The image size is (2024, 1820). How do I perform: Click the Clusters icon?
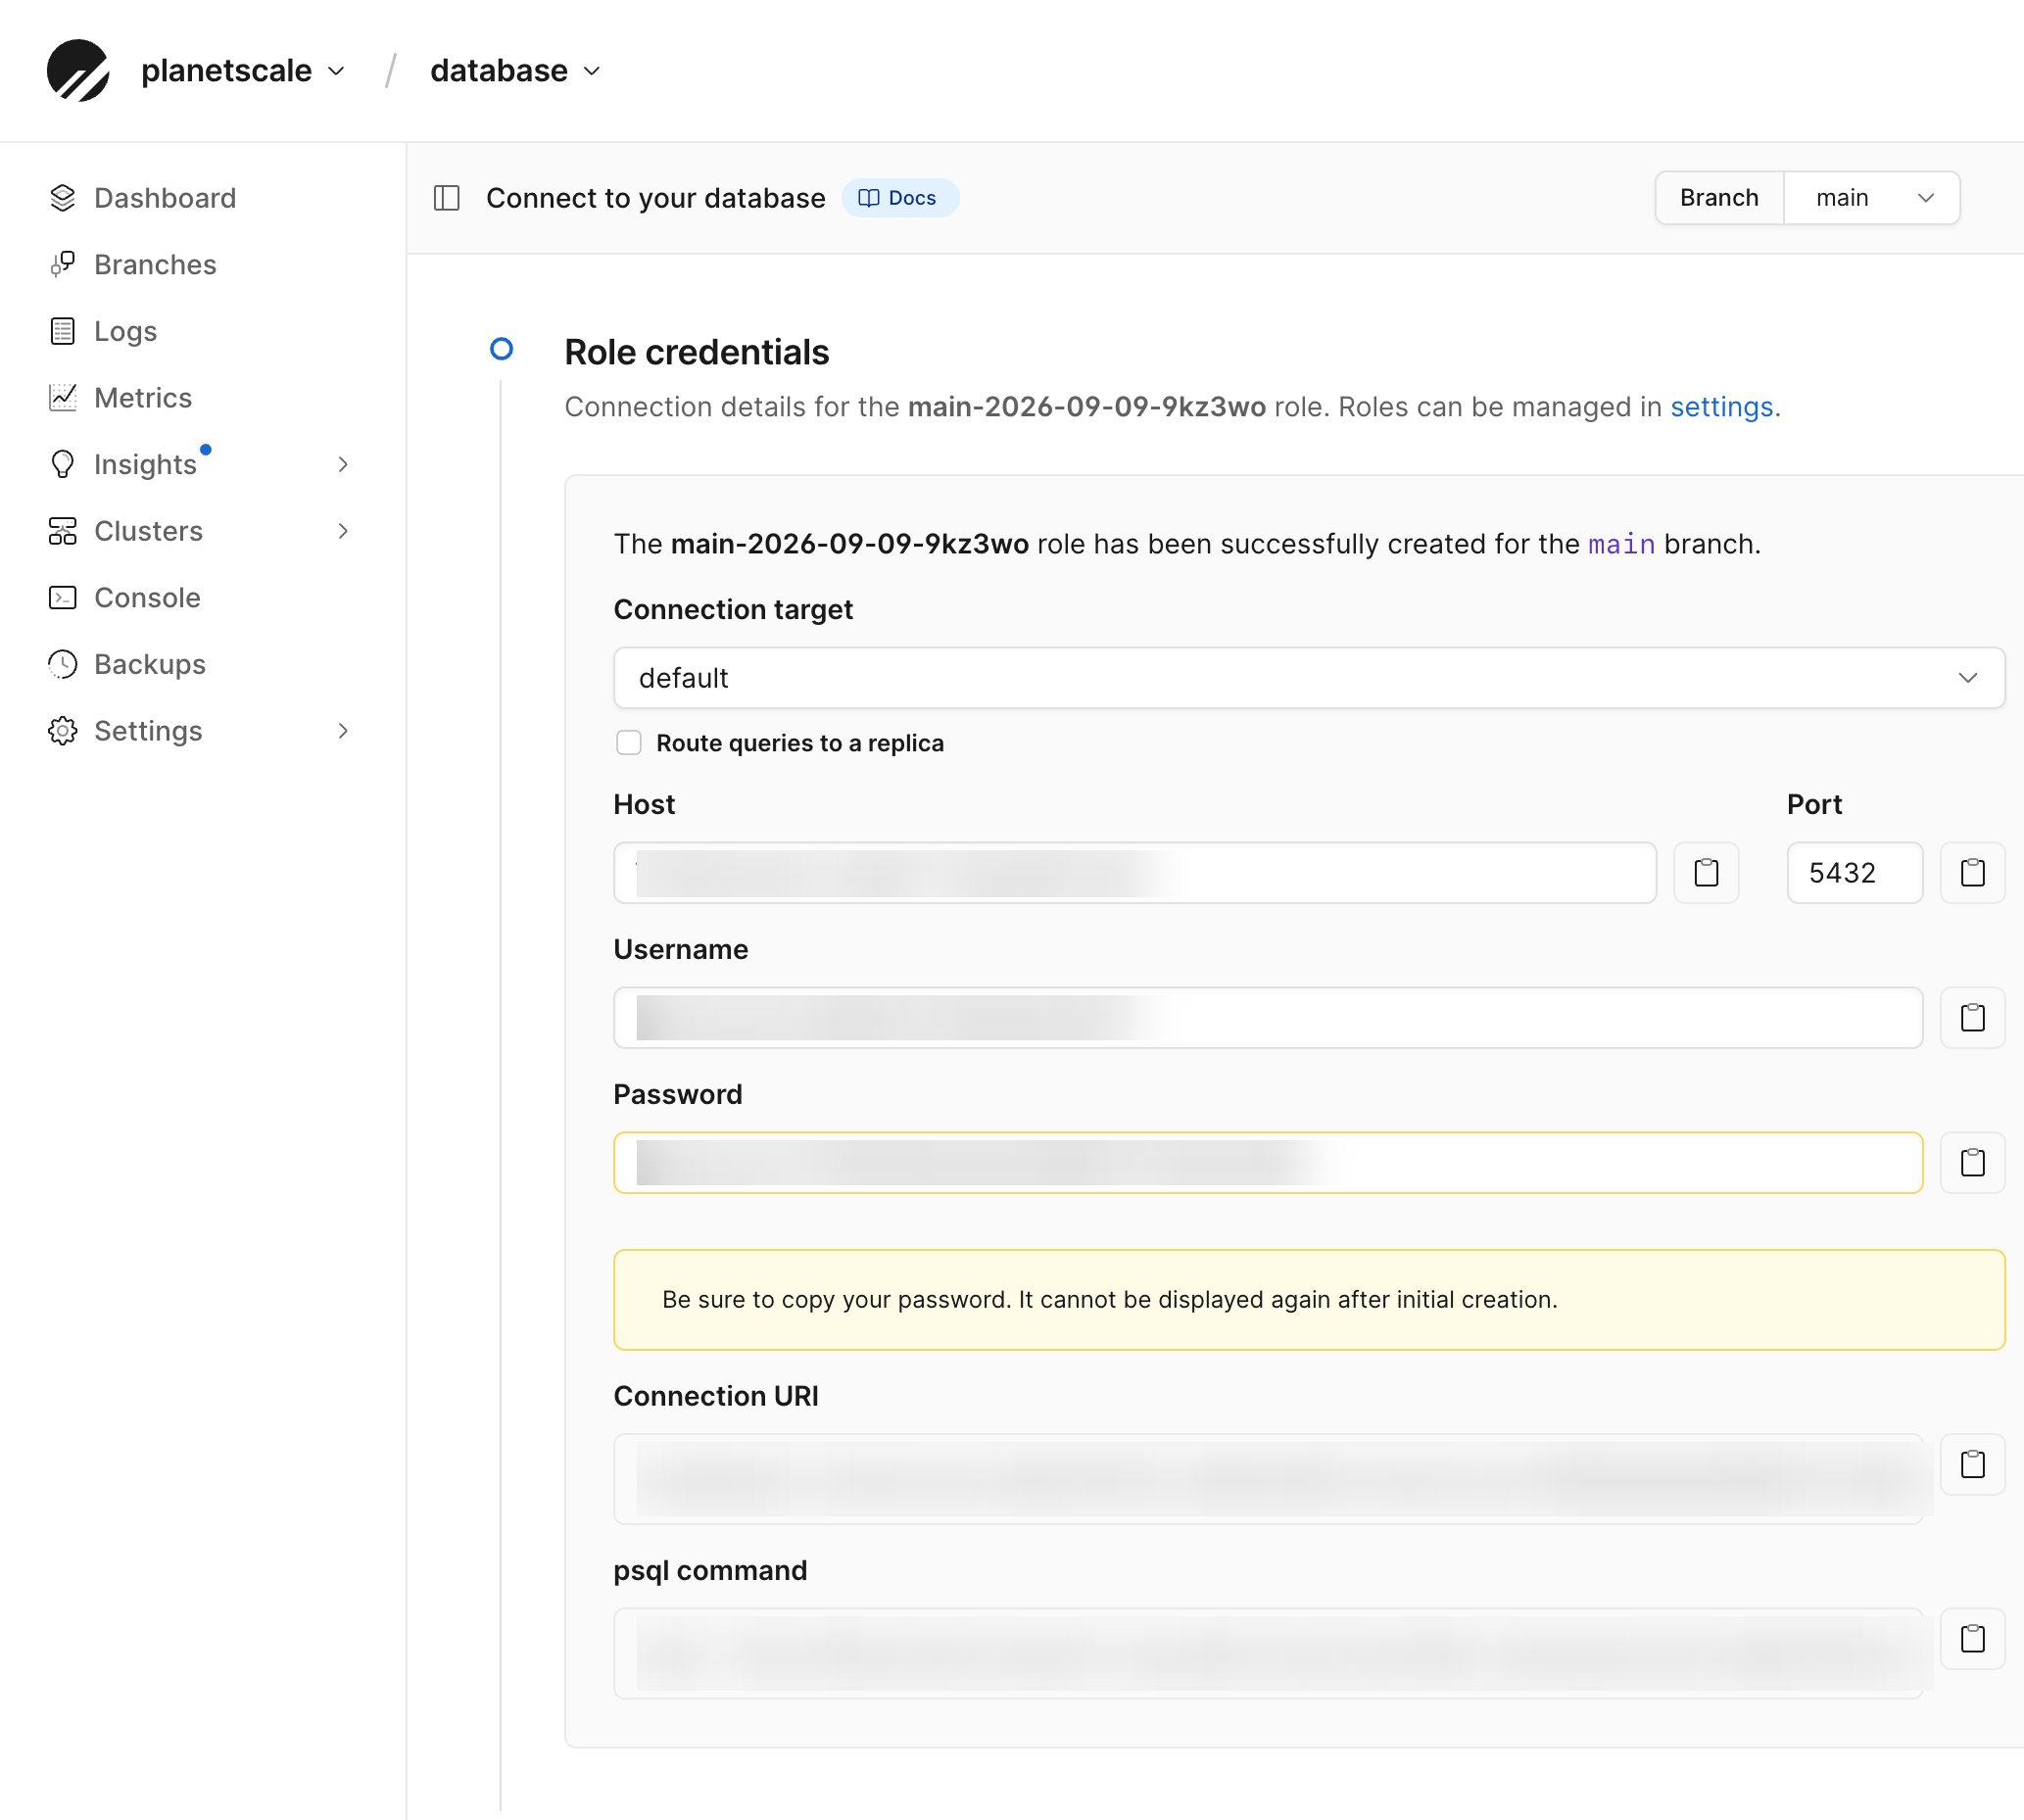point(62,531)
